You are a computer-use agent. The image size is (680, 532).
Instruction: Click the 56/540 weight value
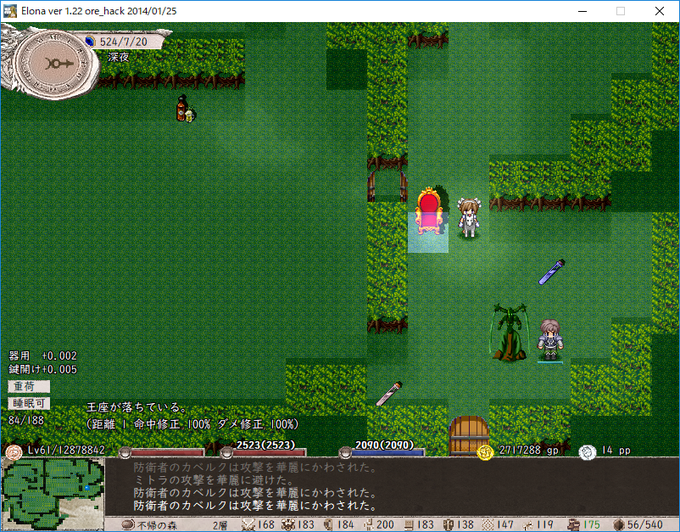point(645,525)
